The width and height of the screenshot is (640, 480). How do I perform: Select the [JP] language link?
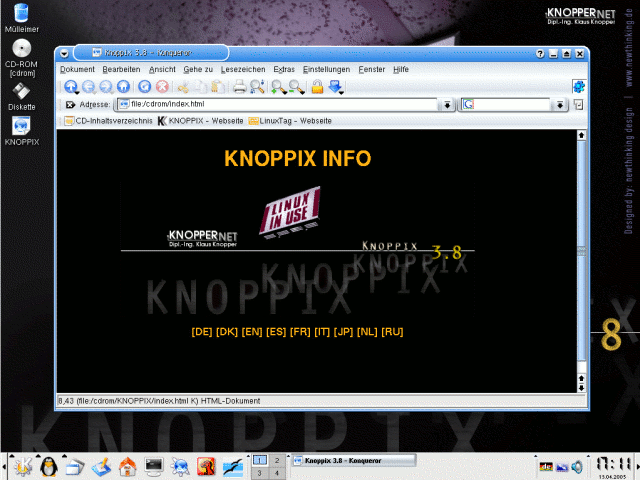click(343, 332)
